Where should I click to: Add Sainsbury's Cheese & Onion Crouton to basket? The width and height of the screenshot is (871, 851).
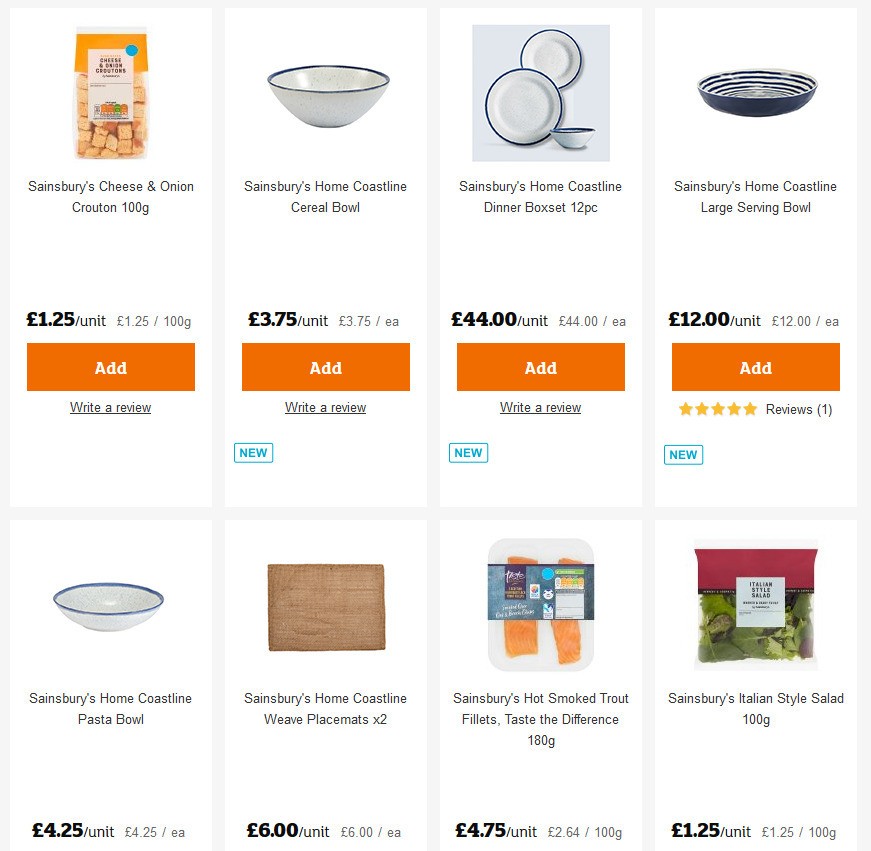click(110, 367)
